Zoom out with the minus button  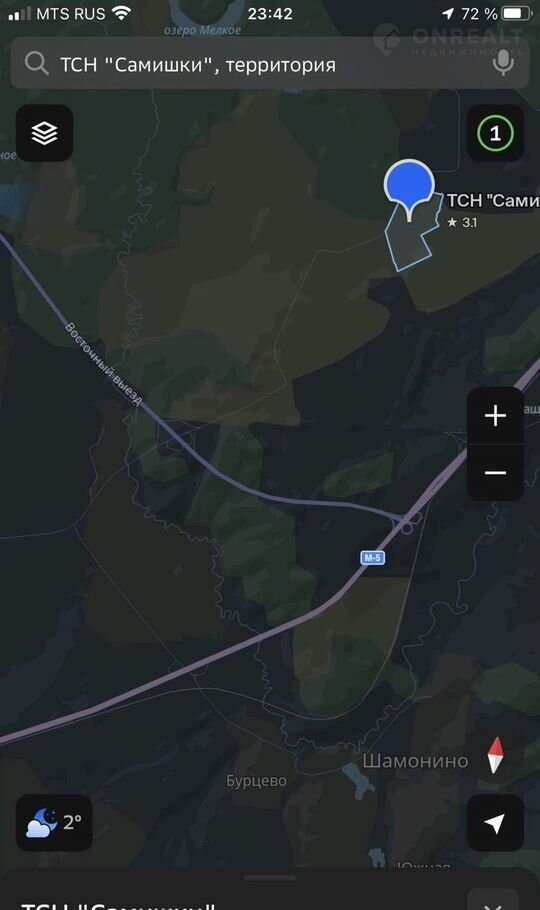(x=495, y=472)
